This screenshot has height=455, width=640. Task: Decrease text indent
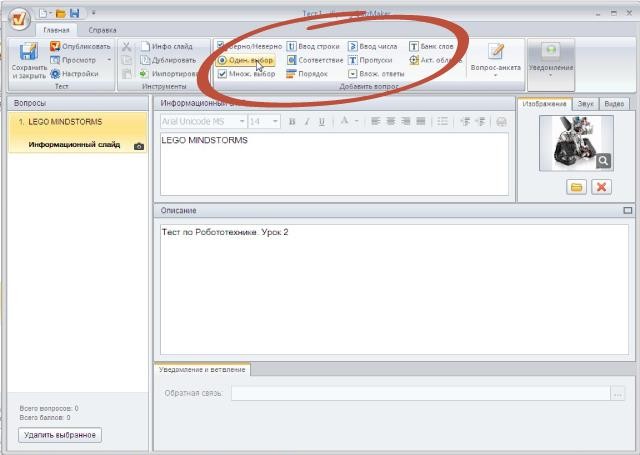(x=465, y=121)
